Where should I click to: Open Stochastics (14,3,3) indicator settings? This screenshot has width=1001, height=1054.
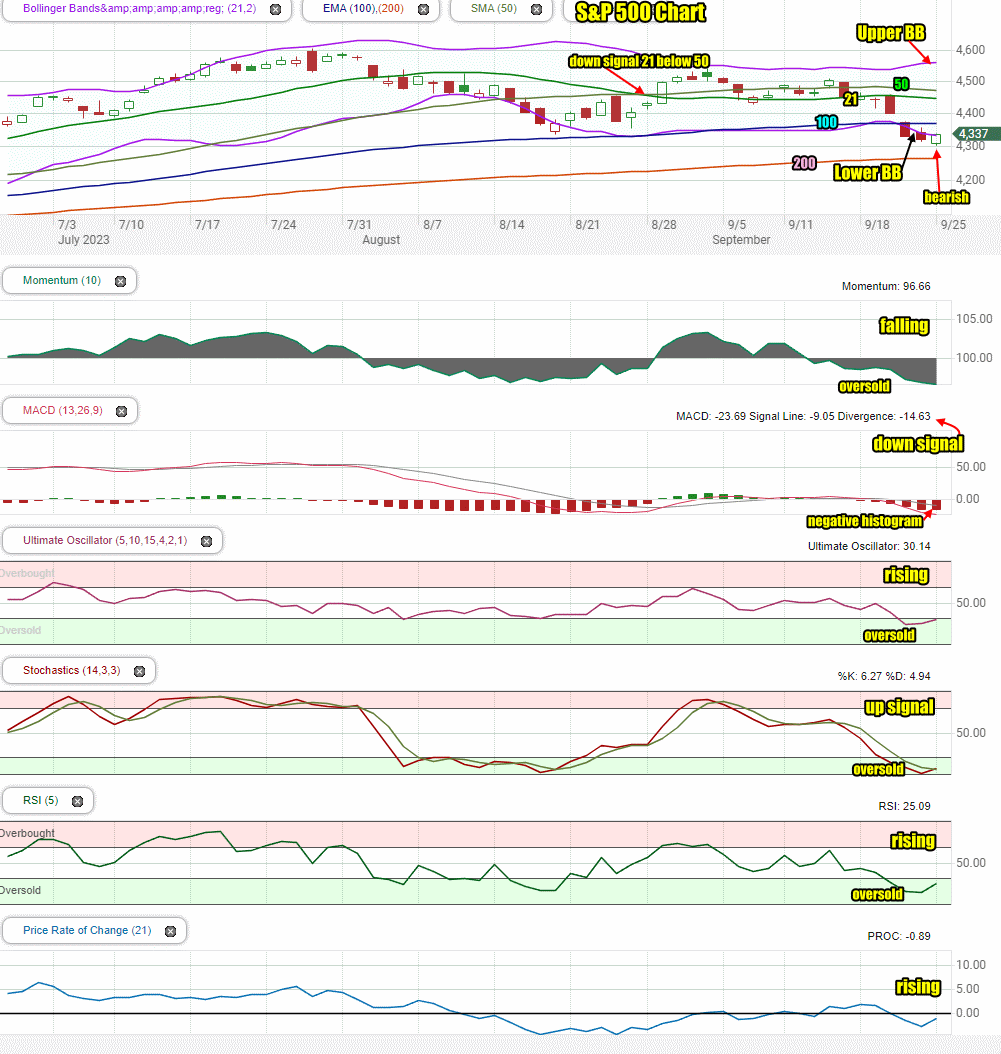tap(71, 670)
